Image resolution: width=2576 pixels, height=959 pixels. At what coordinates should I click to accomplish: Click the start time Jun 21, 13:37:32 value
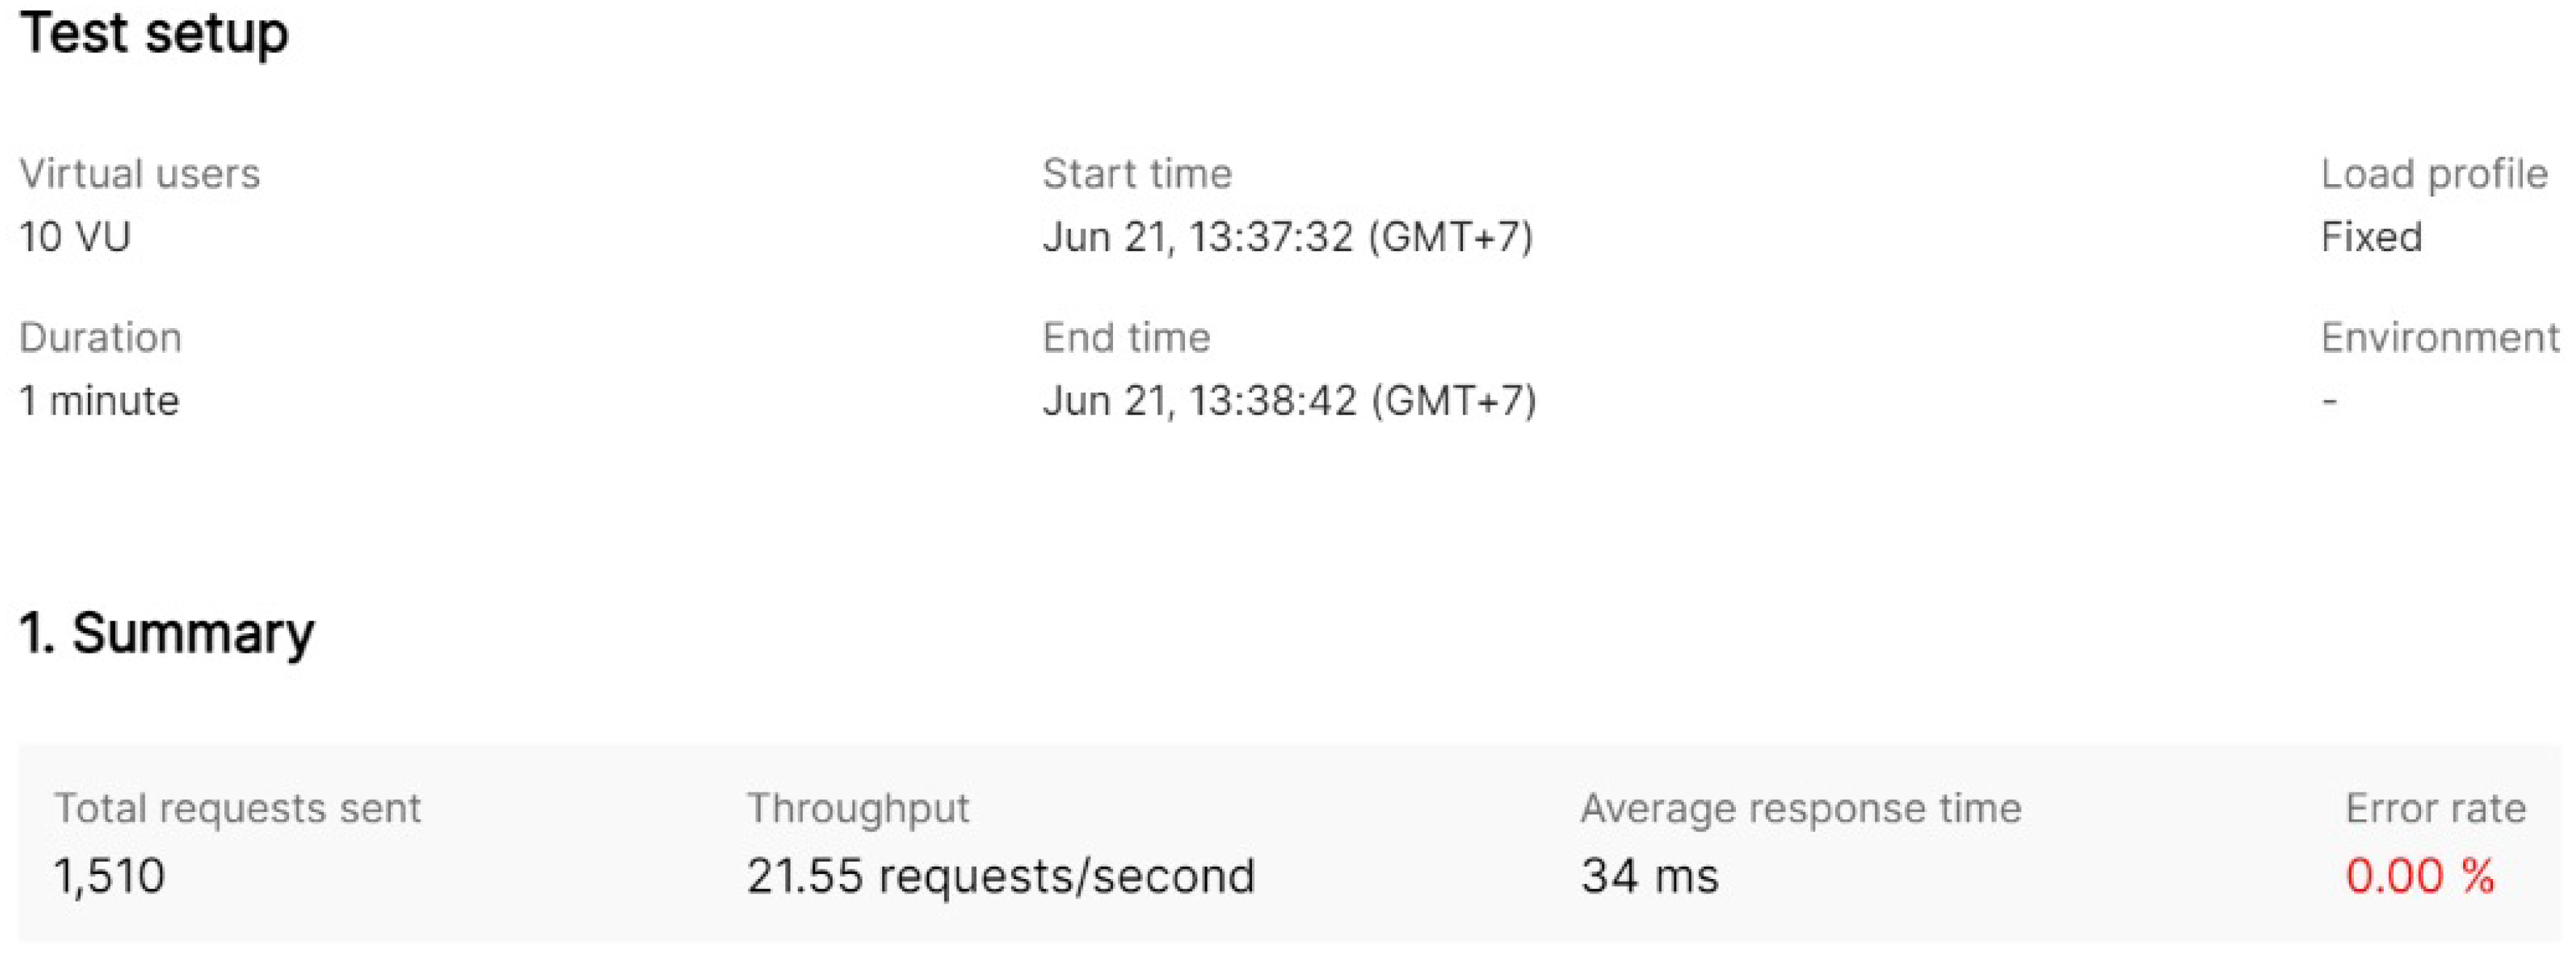[1287, 237]
